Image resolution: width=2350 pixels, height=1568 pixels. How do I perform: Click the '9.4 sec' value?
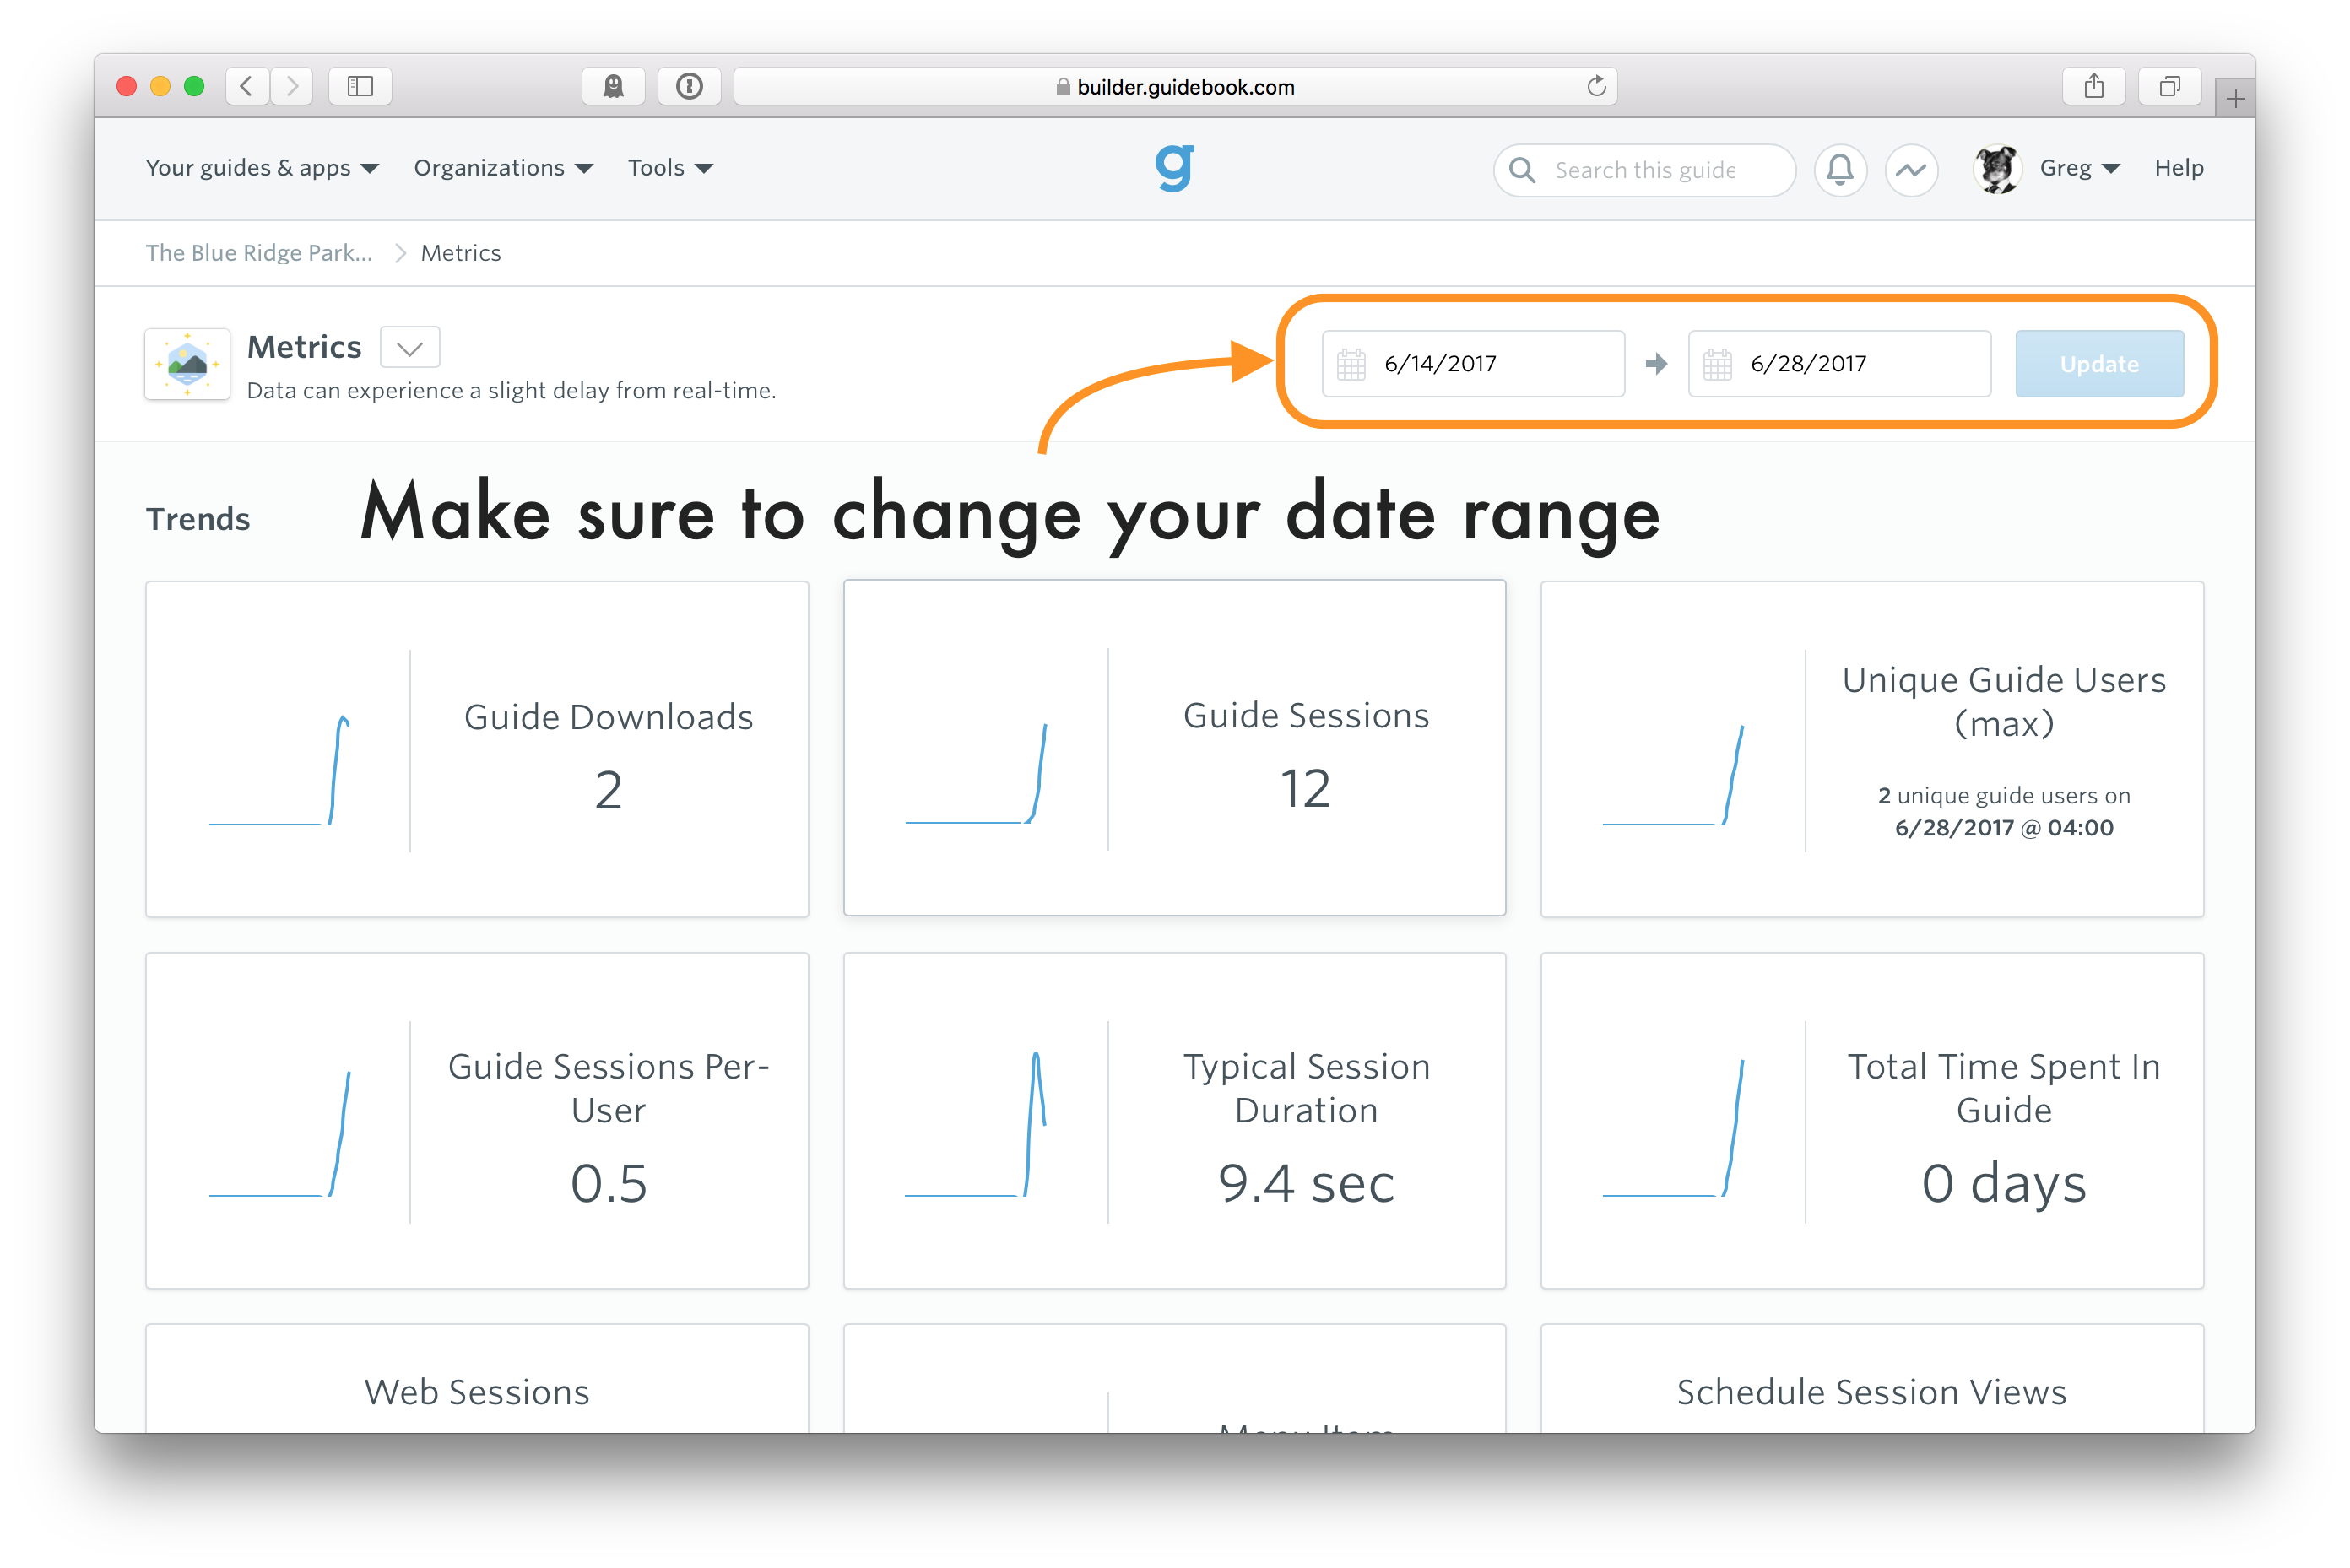pyautogui.click(x=1306, y=1183)
